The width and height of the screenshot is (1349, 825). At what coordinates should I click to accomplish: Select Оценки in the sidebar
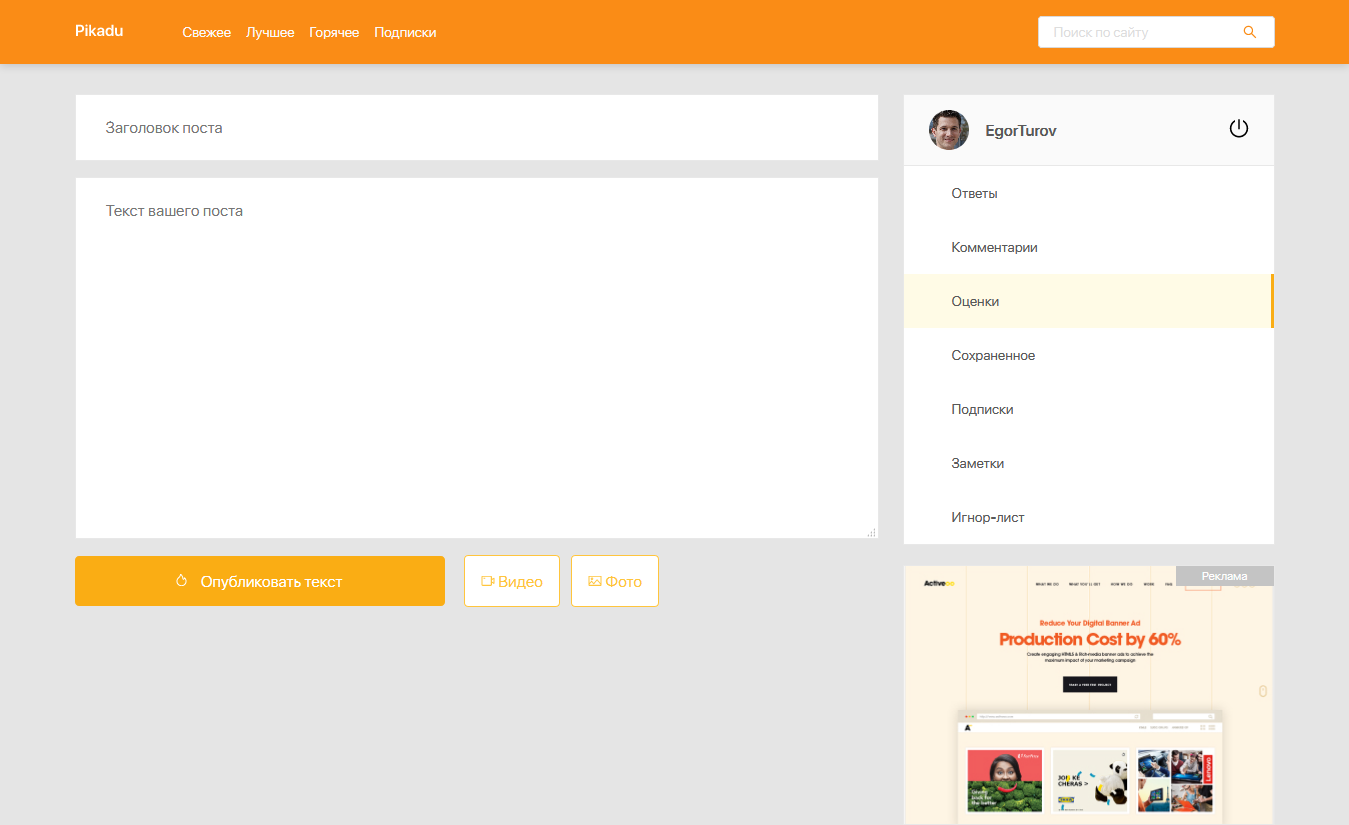tap(1089, 301)
